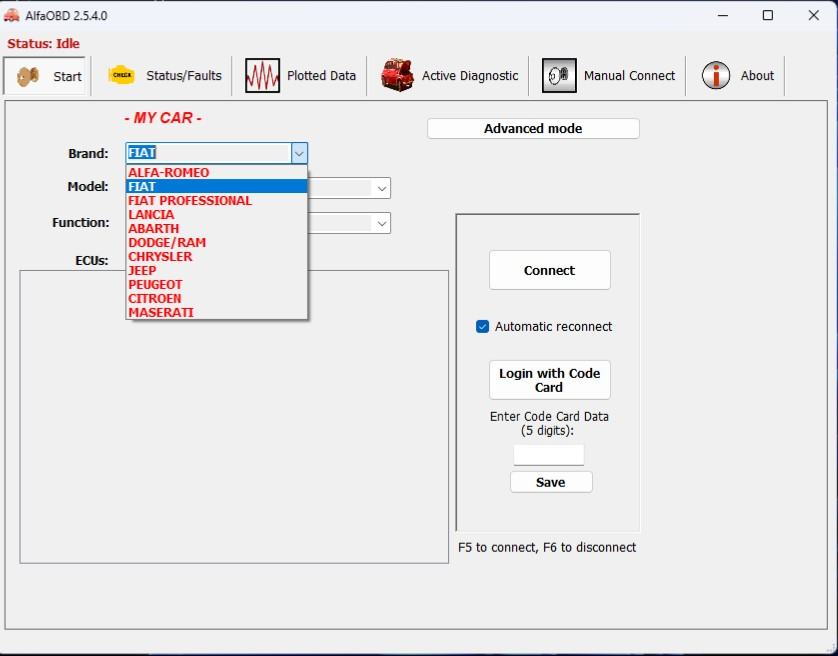This screenshot has width=838, height=656.
Task: Pick LANCIA from the brand list
Action: [x=216, y=214]
